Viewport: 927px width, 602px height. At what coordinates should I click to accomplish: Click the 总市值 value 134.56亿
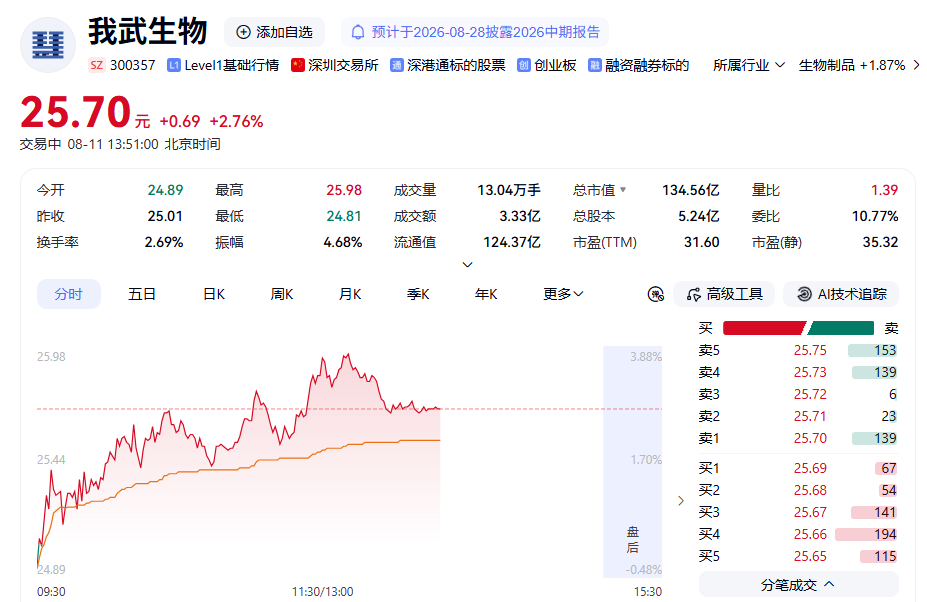pos(691,190)
